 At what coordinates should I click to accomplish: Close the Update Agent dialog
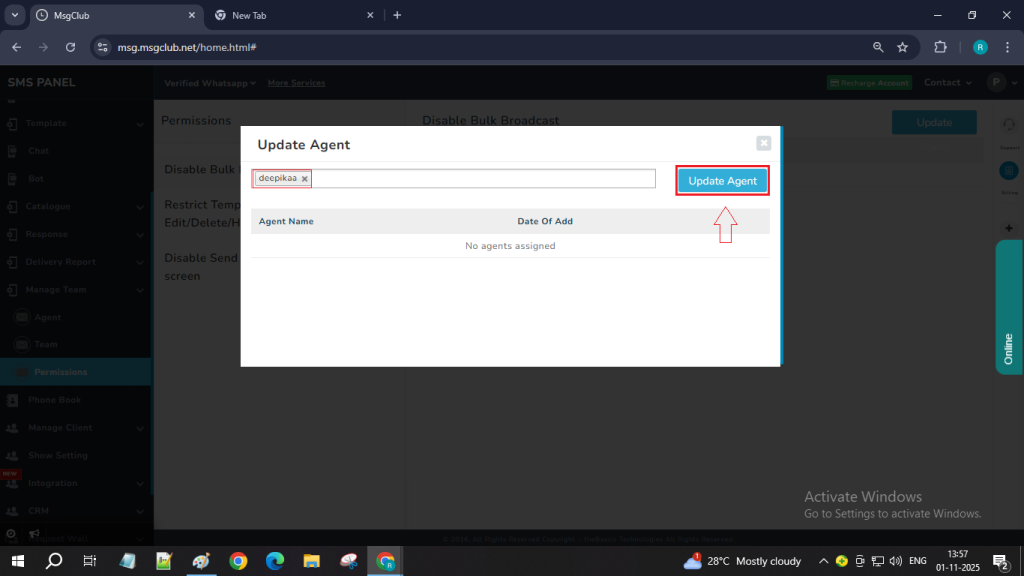coord(763,143)
